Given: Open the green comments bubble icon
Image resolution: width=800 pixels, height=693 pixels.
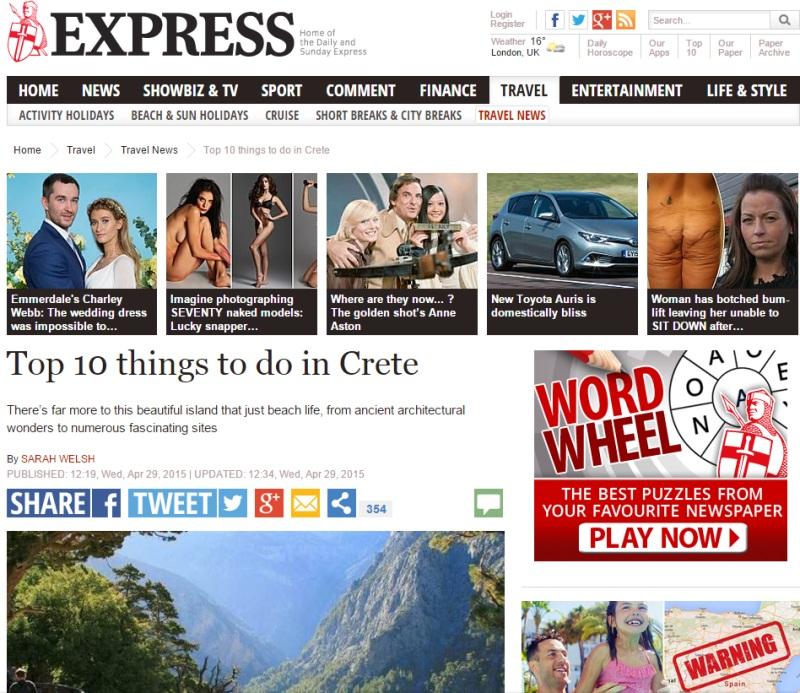Looking at the screenshot, I should coord(488,503).
